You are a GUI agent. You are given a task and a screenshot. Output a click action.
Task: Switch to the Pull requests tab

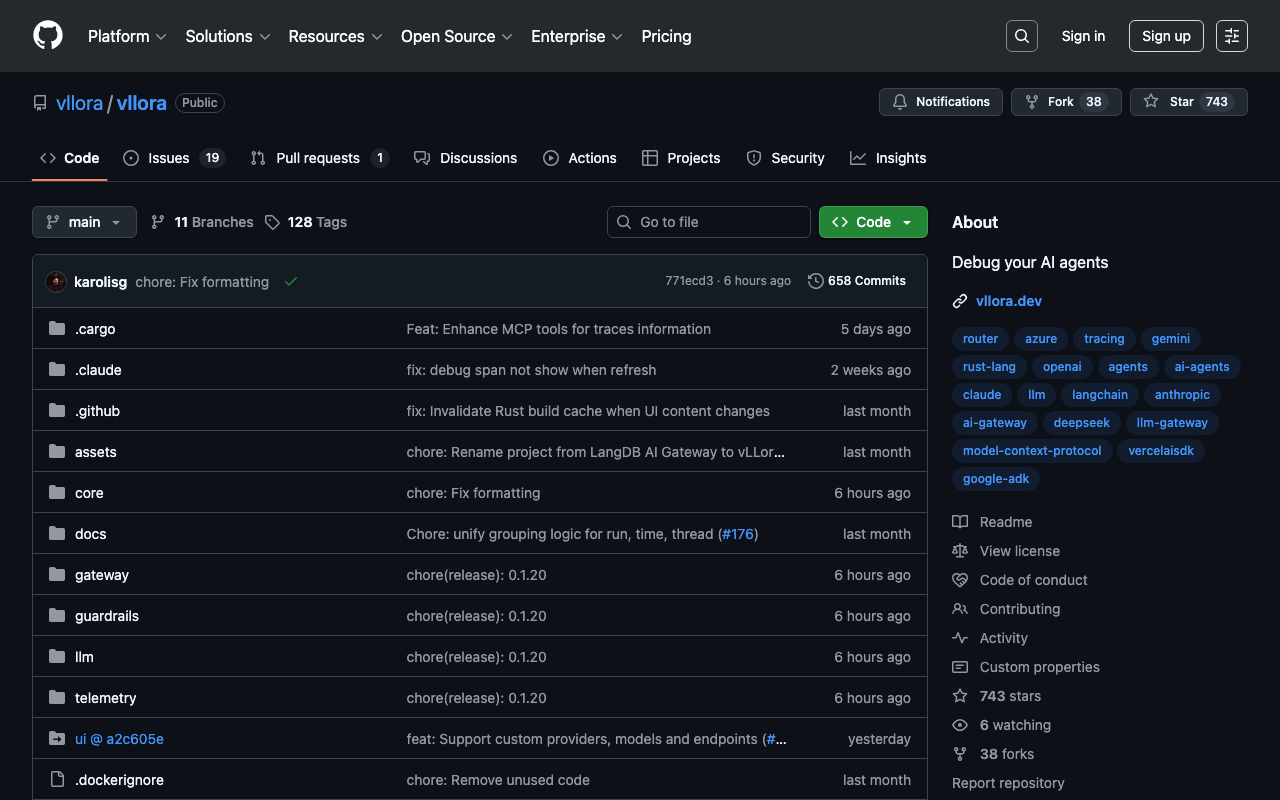pyautogui.click(x=318, y=158)
